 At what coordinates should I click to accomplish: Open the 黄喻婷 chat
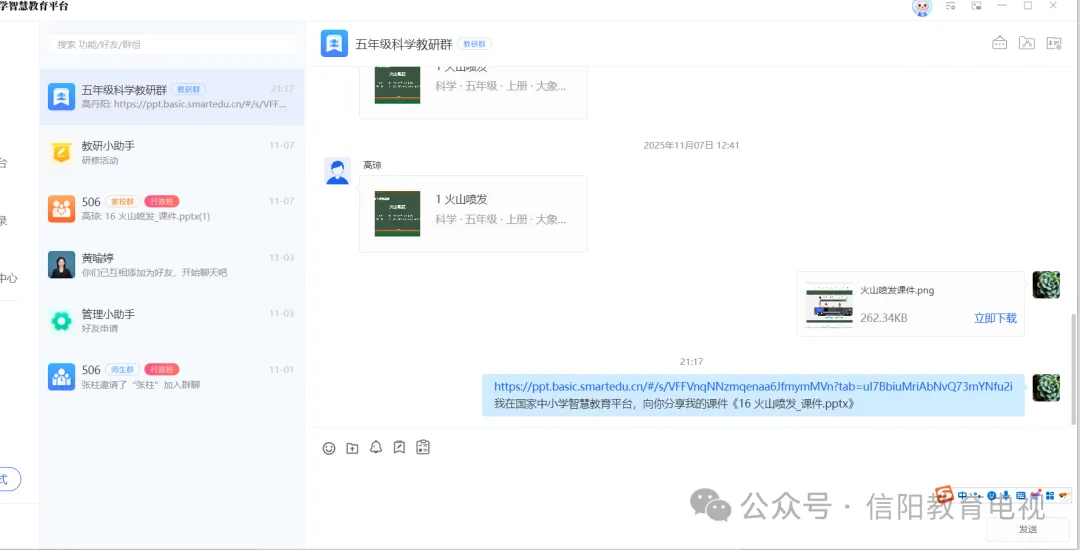click(x=172, y=265)
